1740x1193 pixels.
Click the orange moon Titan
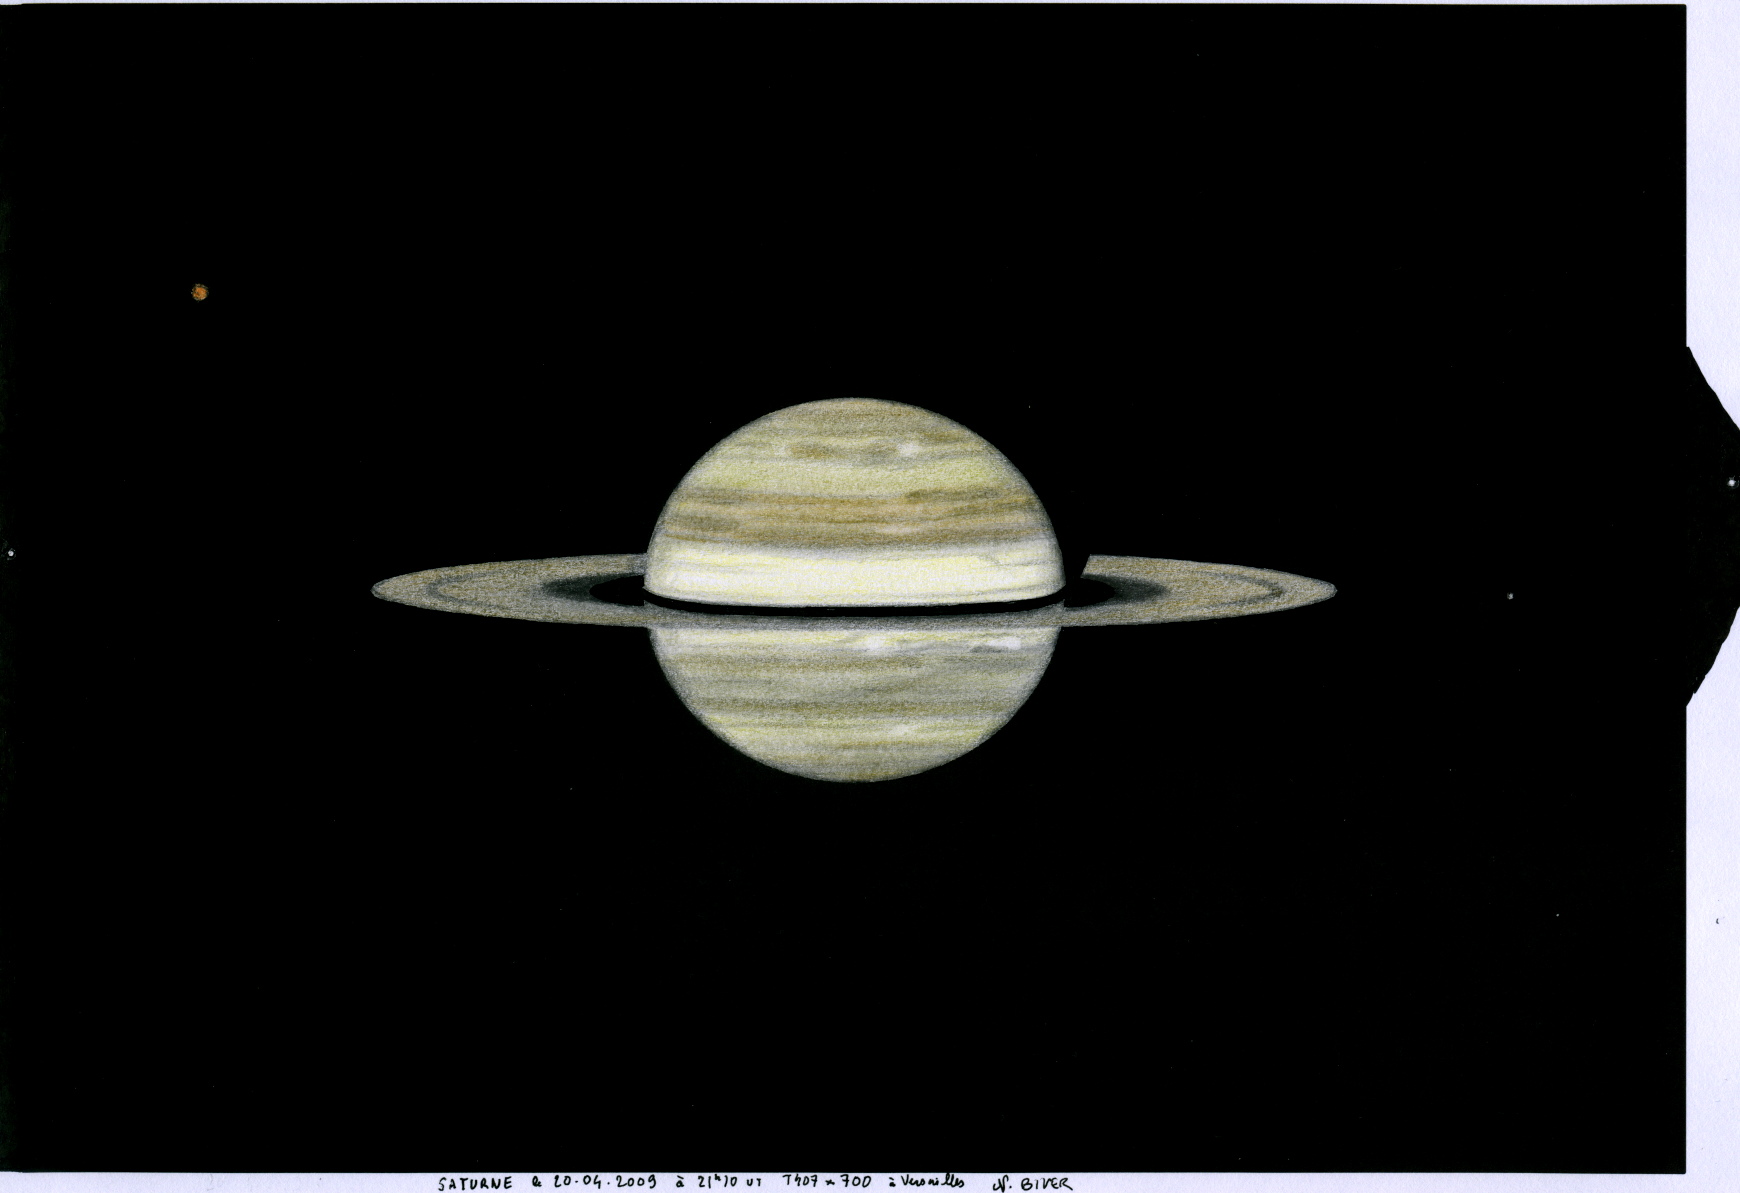199,292
